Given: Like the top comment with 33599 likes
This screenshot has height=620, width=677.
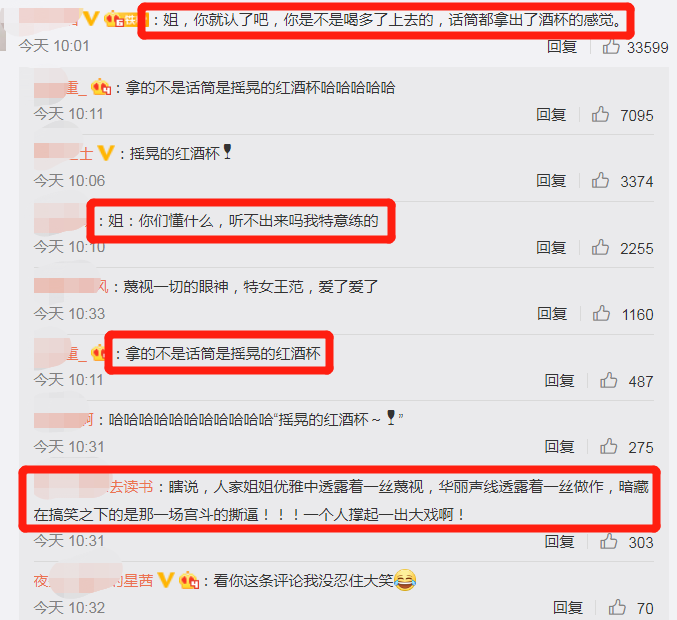Looking at the screenshot, I should coord(611,47).
